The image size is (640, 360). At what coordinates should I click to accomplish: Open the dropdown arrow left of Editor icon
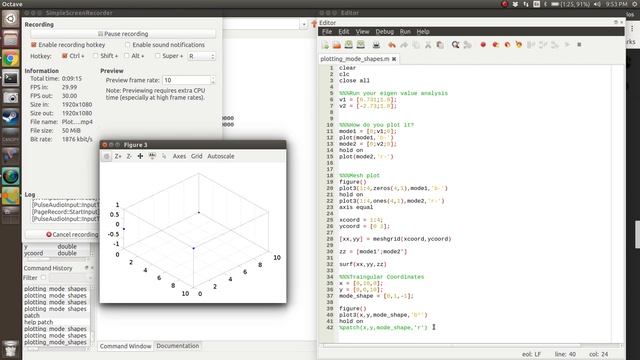[x=304, y=25]
